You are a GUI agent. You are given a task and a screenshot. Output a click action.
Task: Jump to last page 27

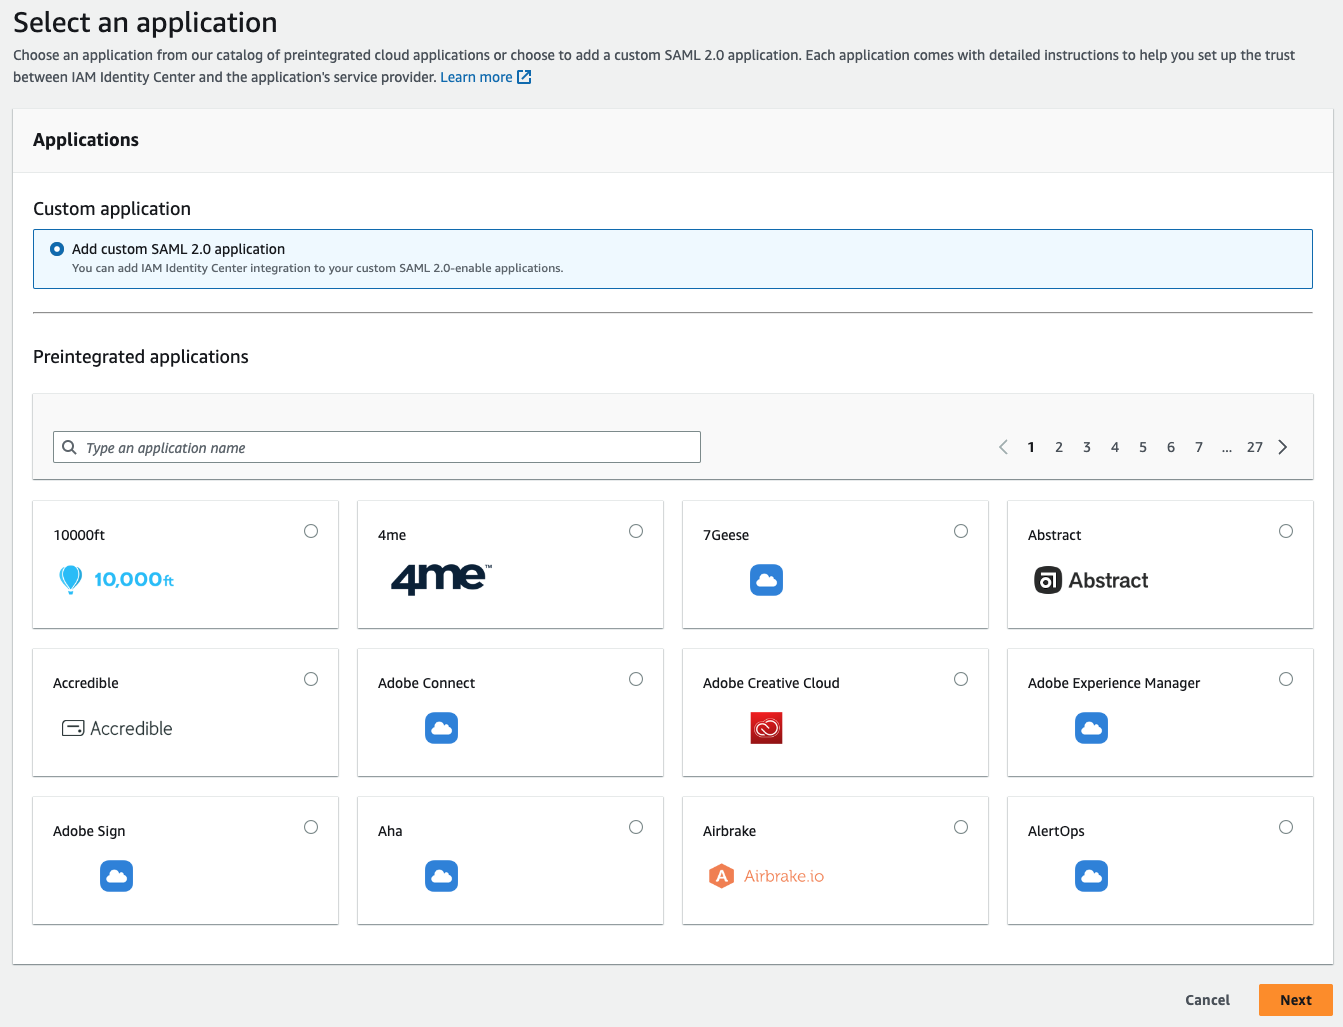1255,447
